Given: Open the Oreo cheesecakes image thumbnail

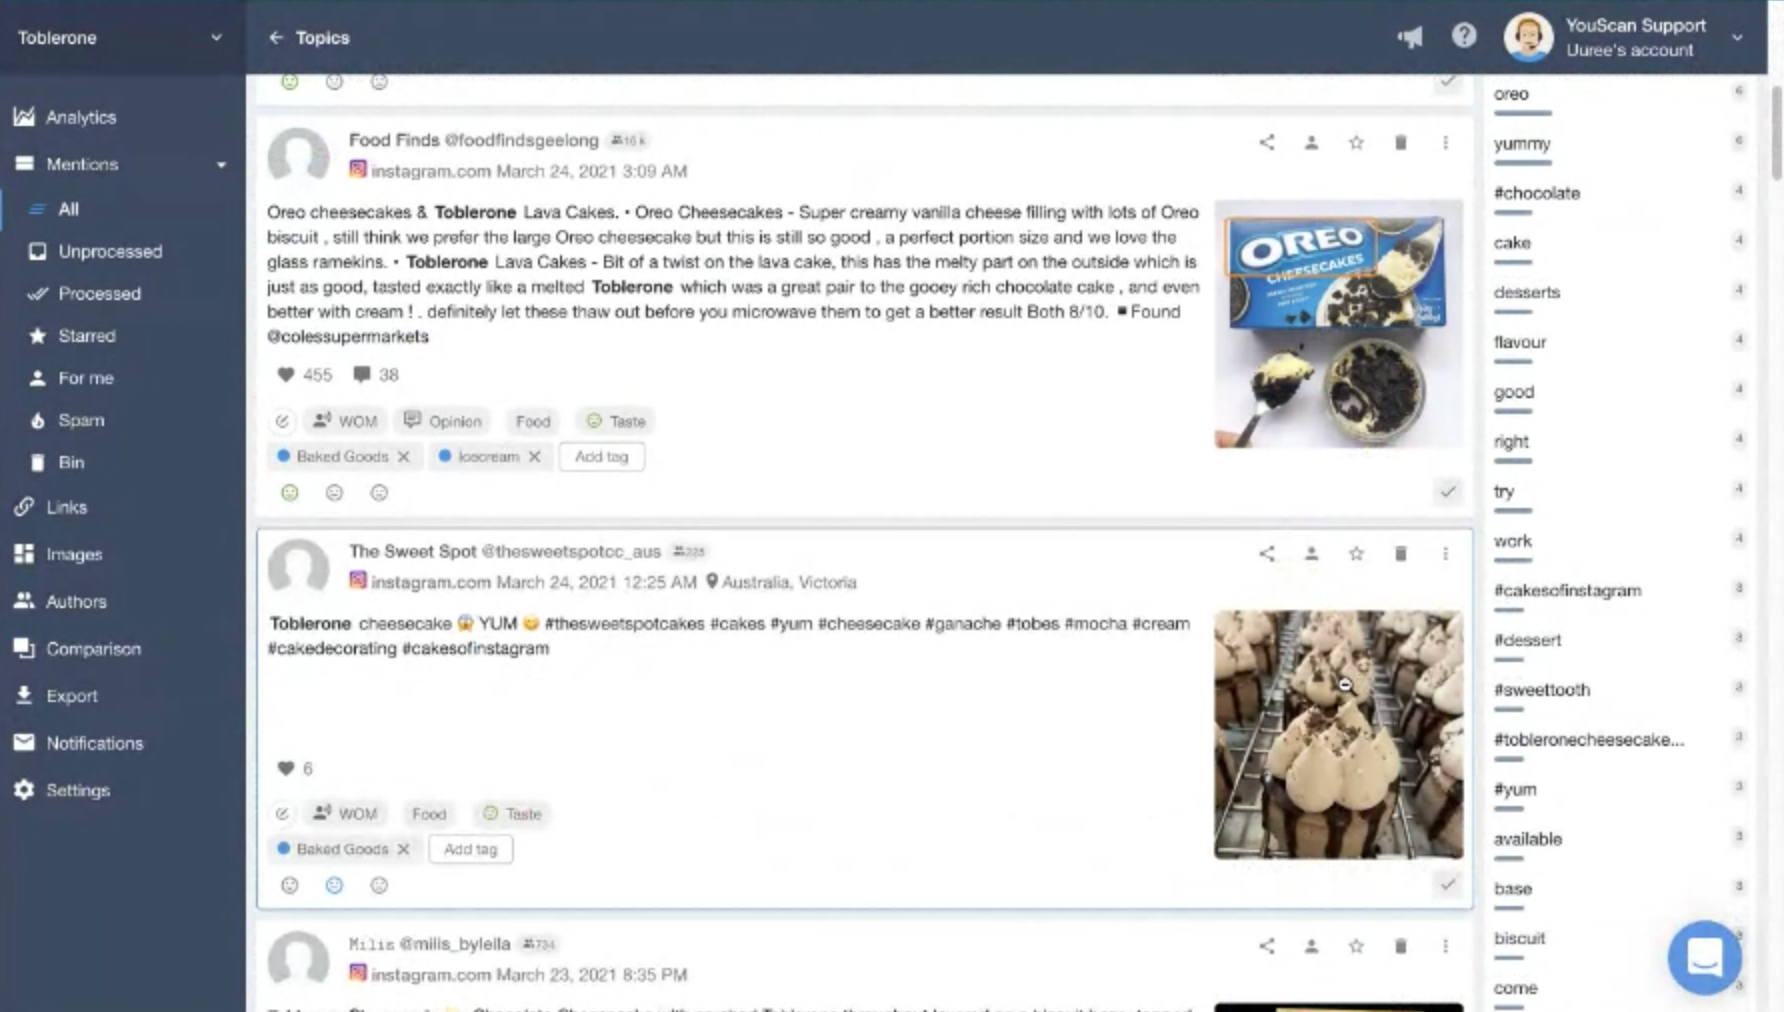Looking at the screenshot, I should click(1338, 324).
